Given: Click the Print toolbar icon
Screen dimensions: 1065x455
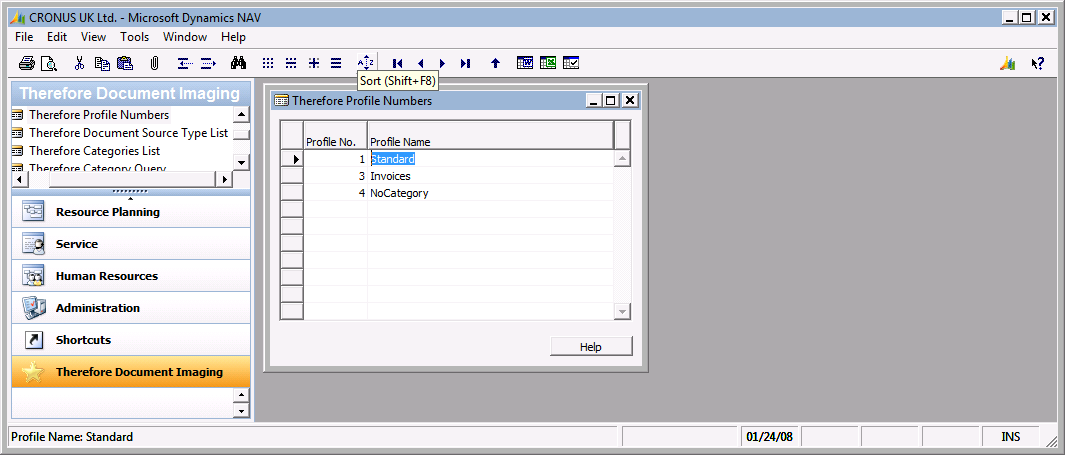Looking at the screenshot, I should click(26, 63).
